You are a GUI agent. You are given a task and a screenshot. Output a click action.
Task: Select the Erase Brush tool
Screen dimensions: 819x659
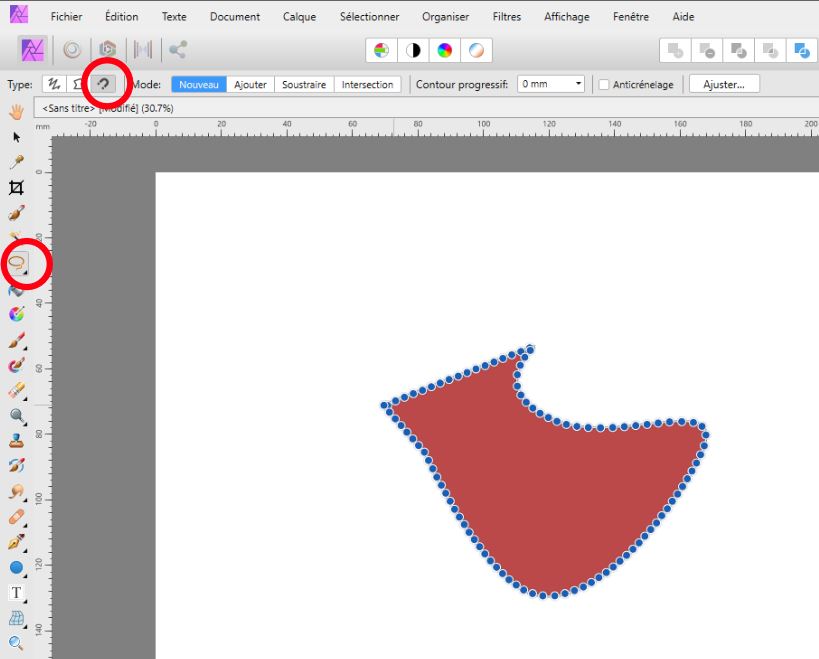point(17,391)
